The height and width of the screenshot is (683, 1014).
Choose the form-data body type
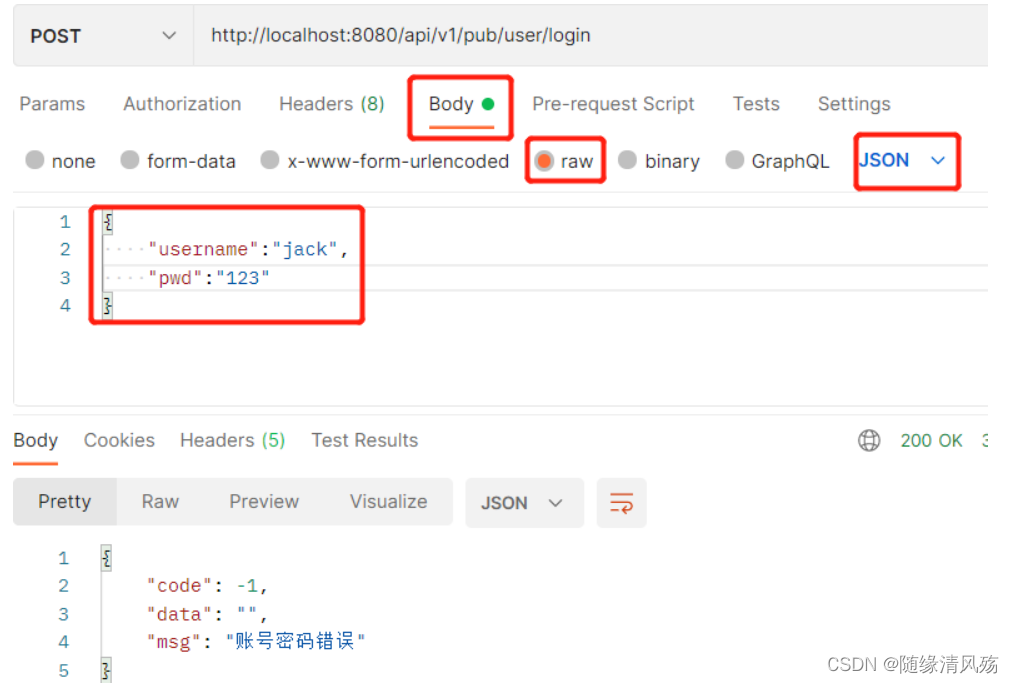[178, 160]
